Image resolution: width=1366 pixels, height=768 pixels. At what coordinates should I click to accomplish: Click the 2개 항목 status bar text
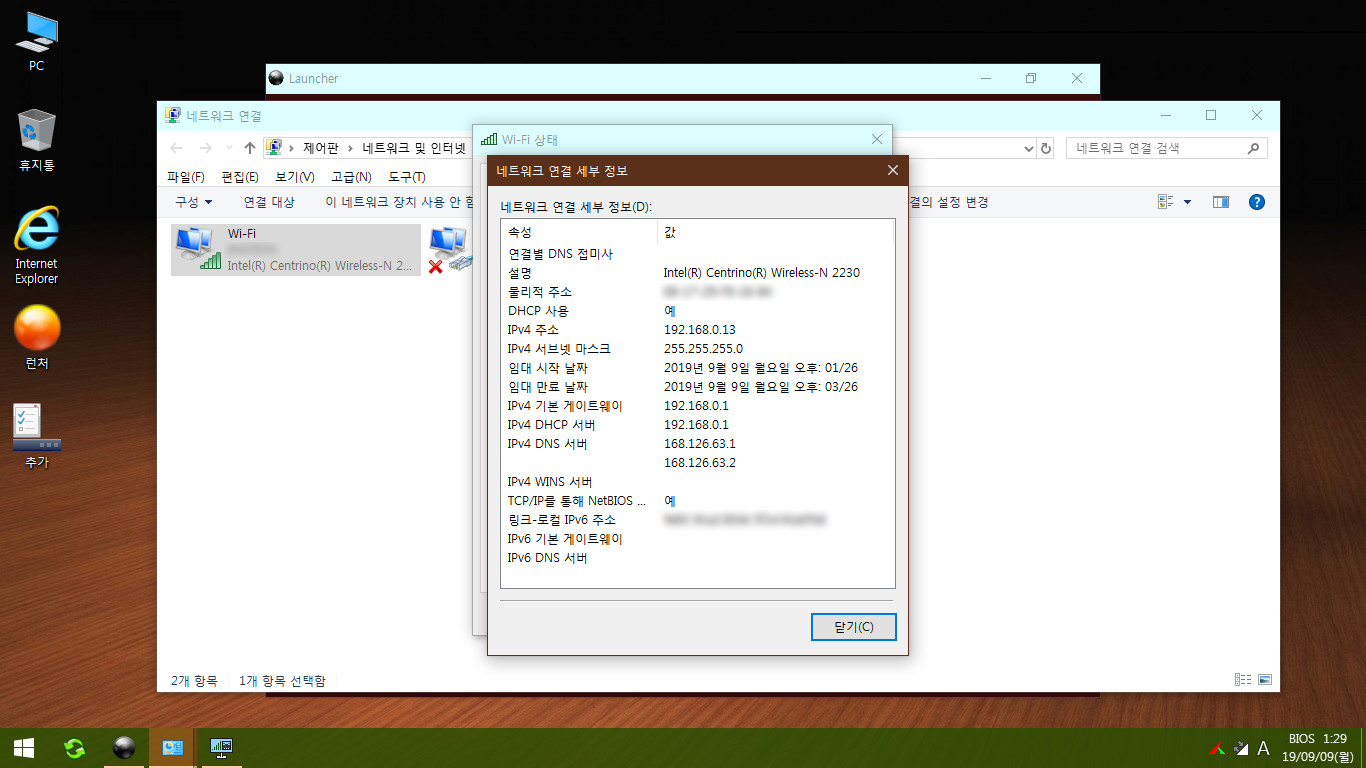pyautogui.click(x=194, y=681)
